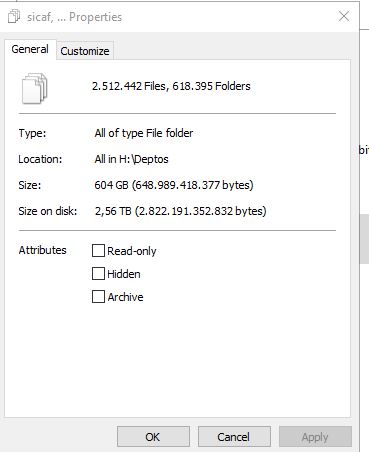Click the "All of type File folder" value
This screenshot has width=369, height=452.
tap(144, 133)
